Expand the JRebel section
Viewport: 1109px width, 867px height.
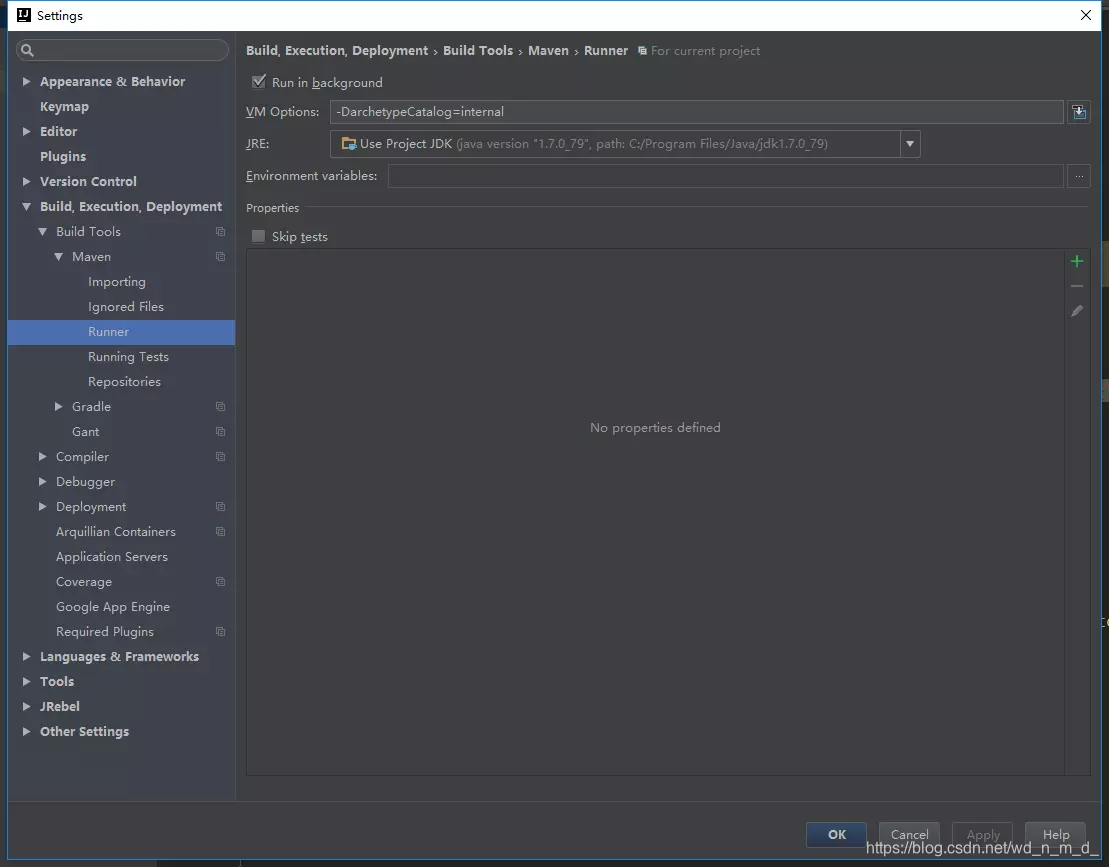pos(26,706)
